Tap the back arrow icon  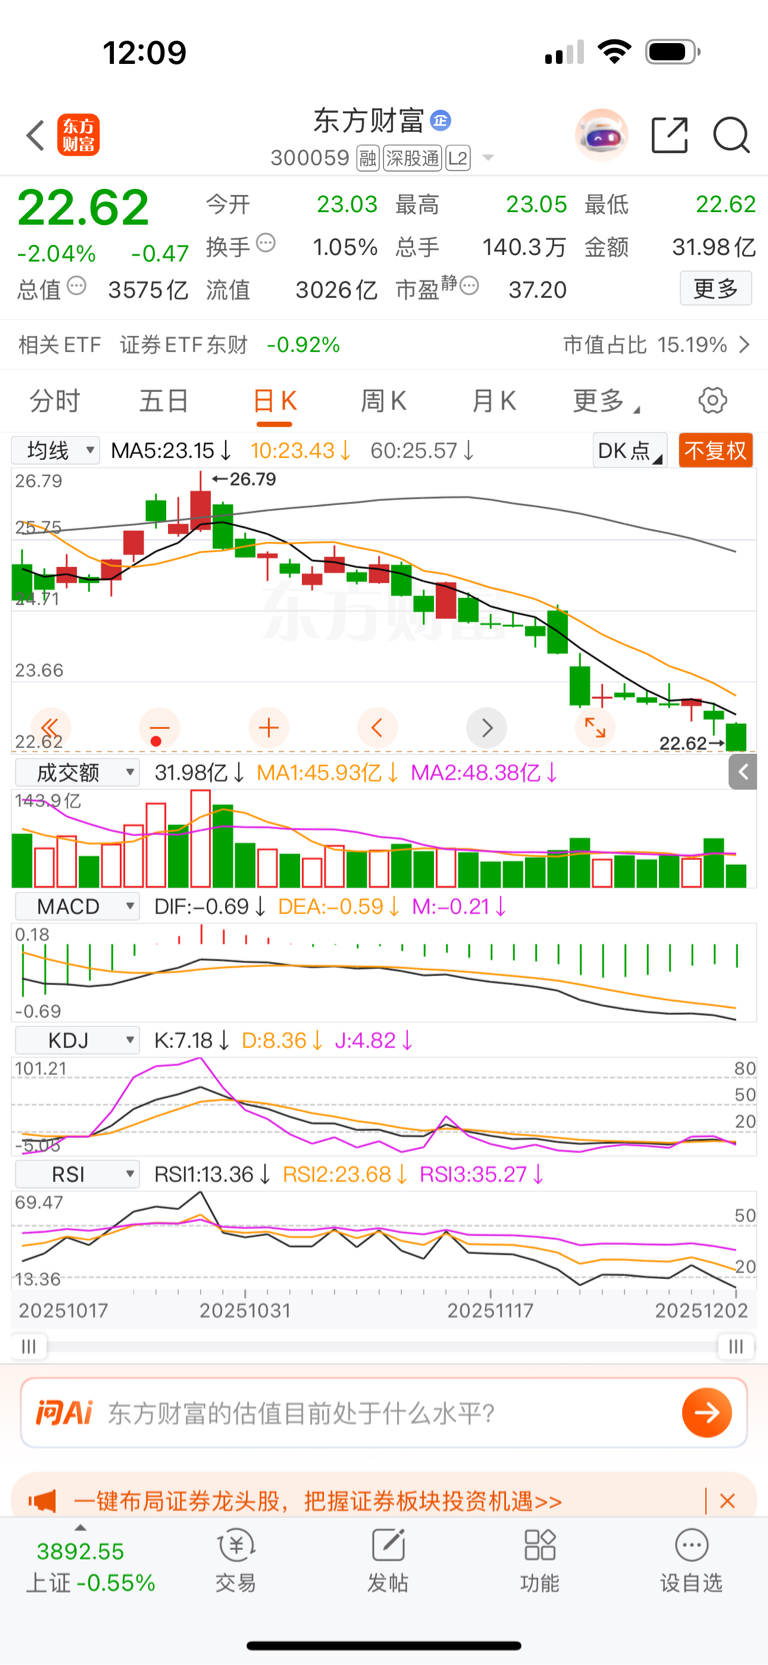click(x=36, y=135)
